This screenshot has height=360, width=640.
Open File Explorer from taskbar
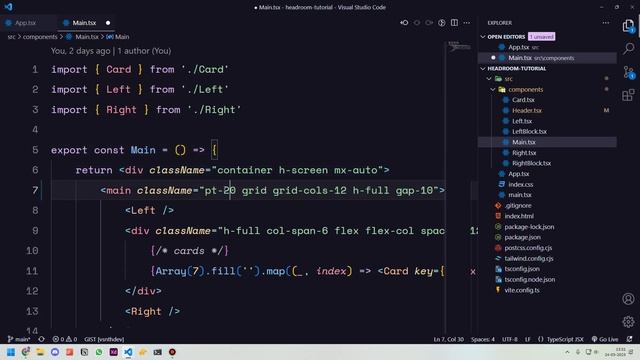coord(40,352)
